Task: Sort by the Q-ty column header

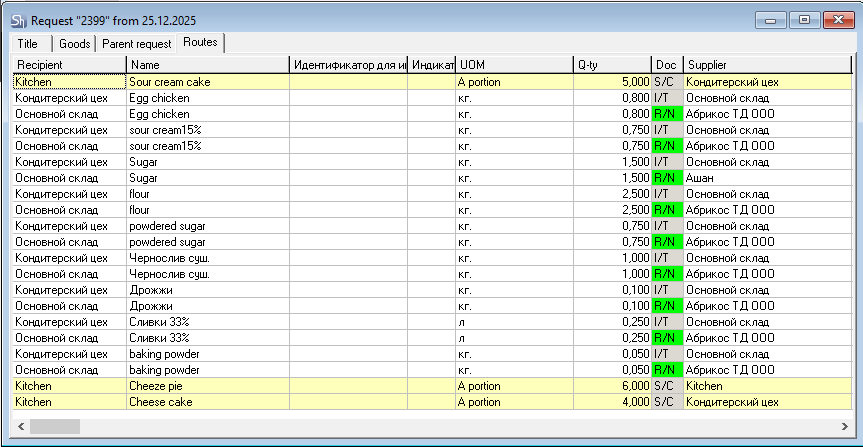Action: pyautogui.click(x=612, y=65)
